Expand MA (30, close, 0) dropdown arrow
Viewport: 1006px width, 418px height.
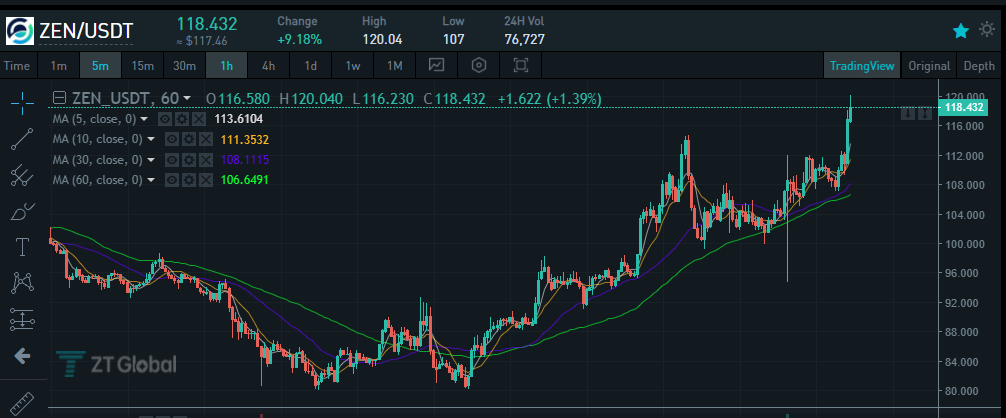151,160
